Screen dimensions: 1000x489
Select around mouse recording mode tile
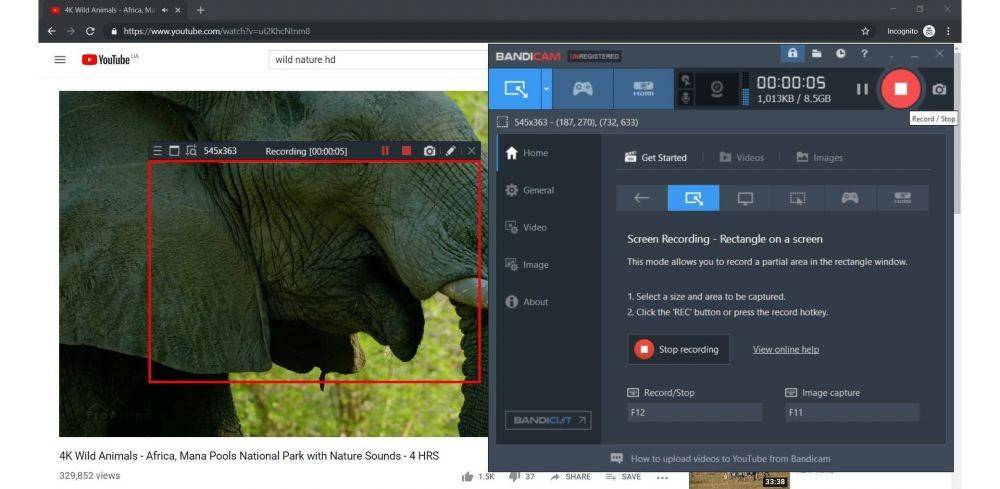798,198
